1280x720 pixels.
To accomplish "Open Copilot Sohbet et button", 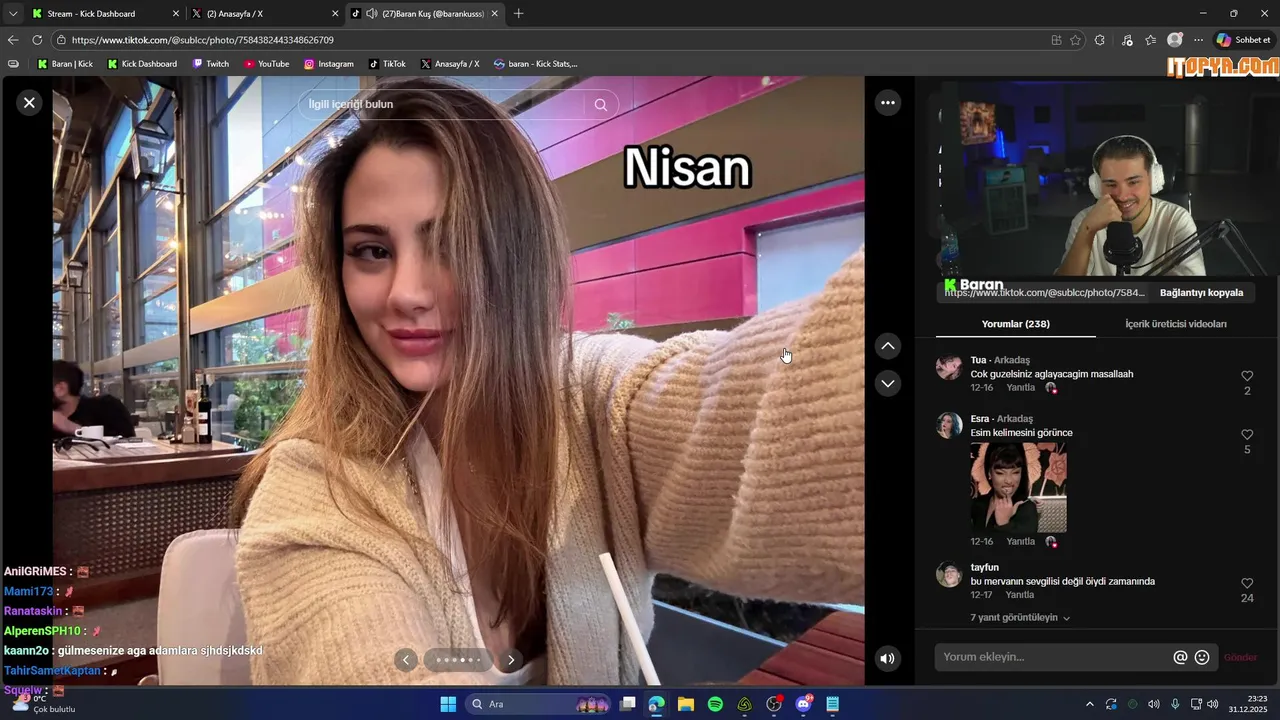I will pyautogui.click(x=1243, y=40).
